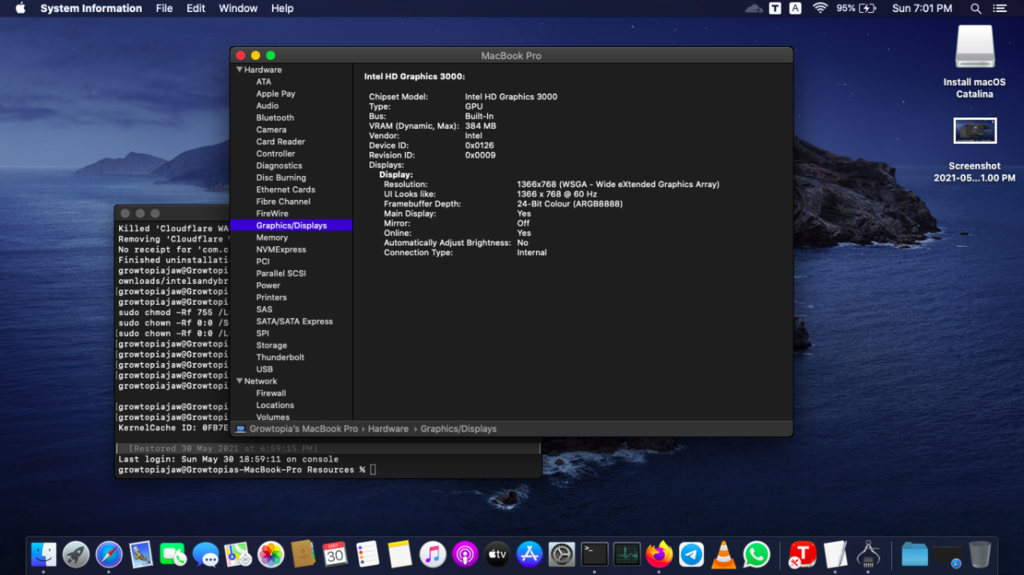Click the Terminal window command prompt line
This screenshot has height=575, width=1024.
click(x=248, y=470)
